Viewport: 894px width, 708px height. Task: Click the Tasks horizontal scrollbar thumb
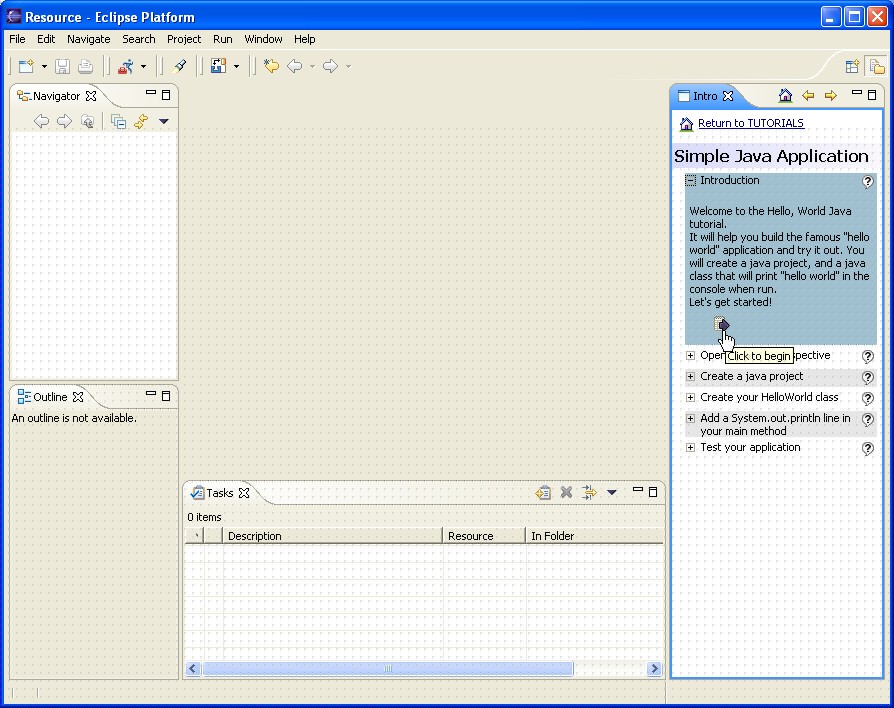click(388, 669)
